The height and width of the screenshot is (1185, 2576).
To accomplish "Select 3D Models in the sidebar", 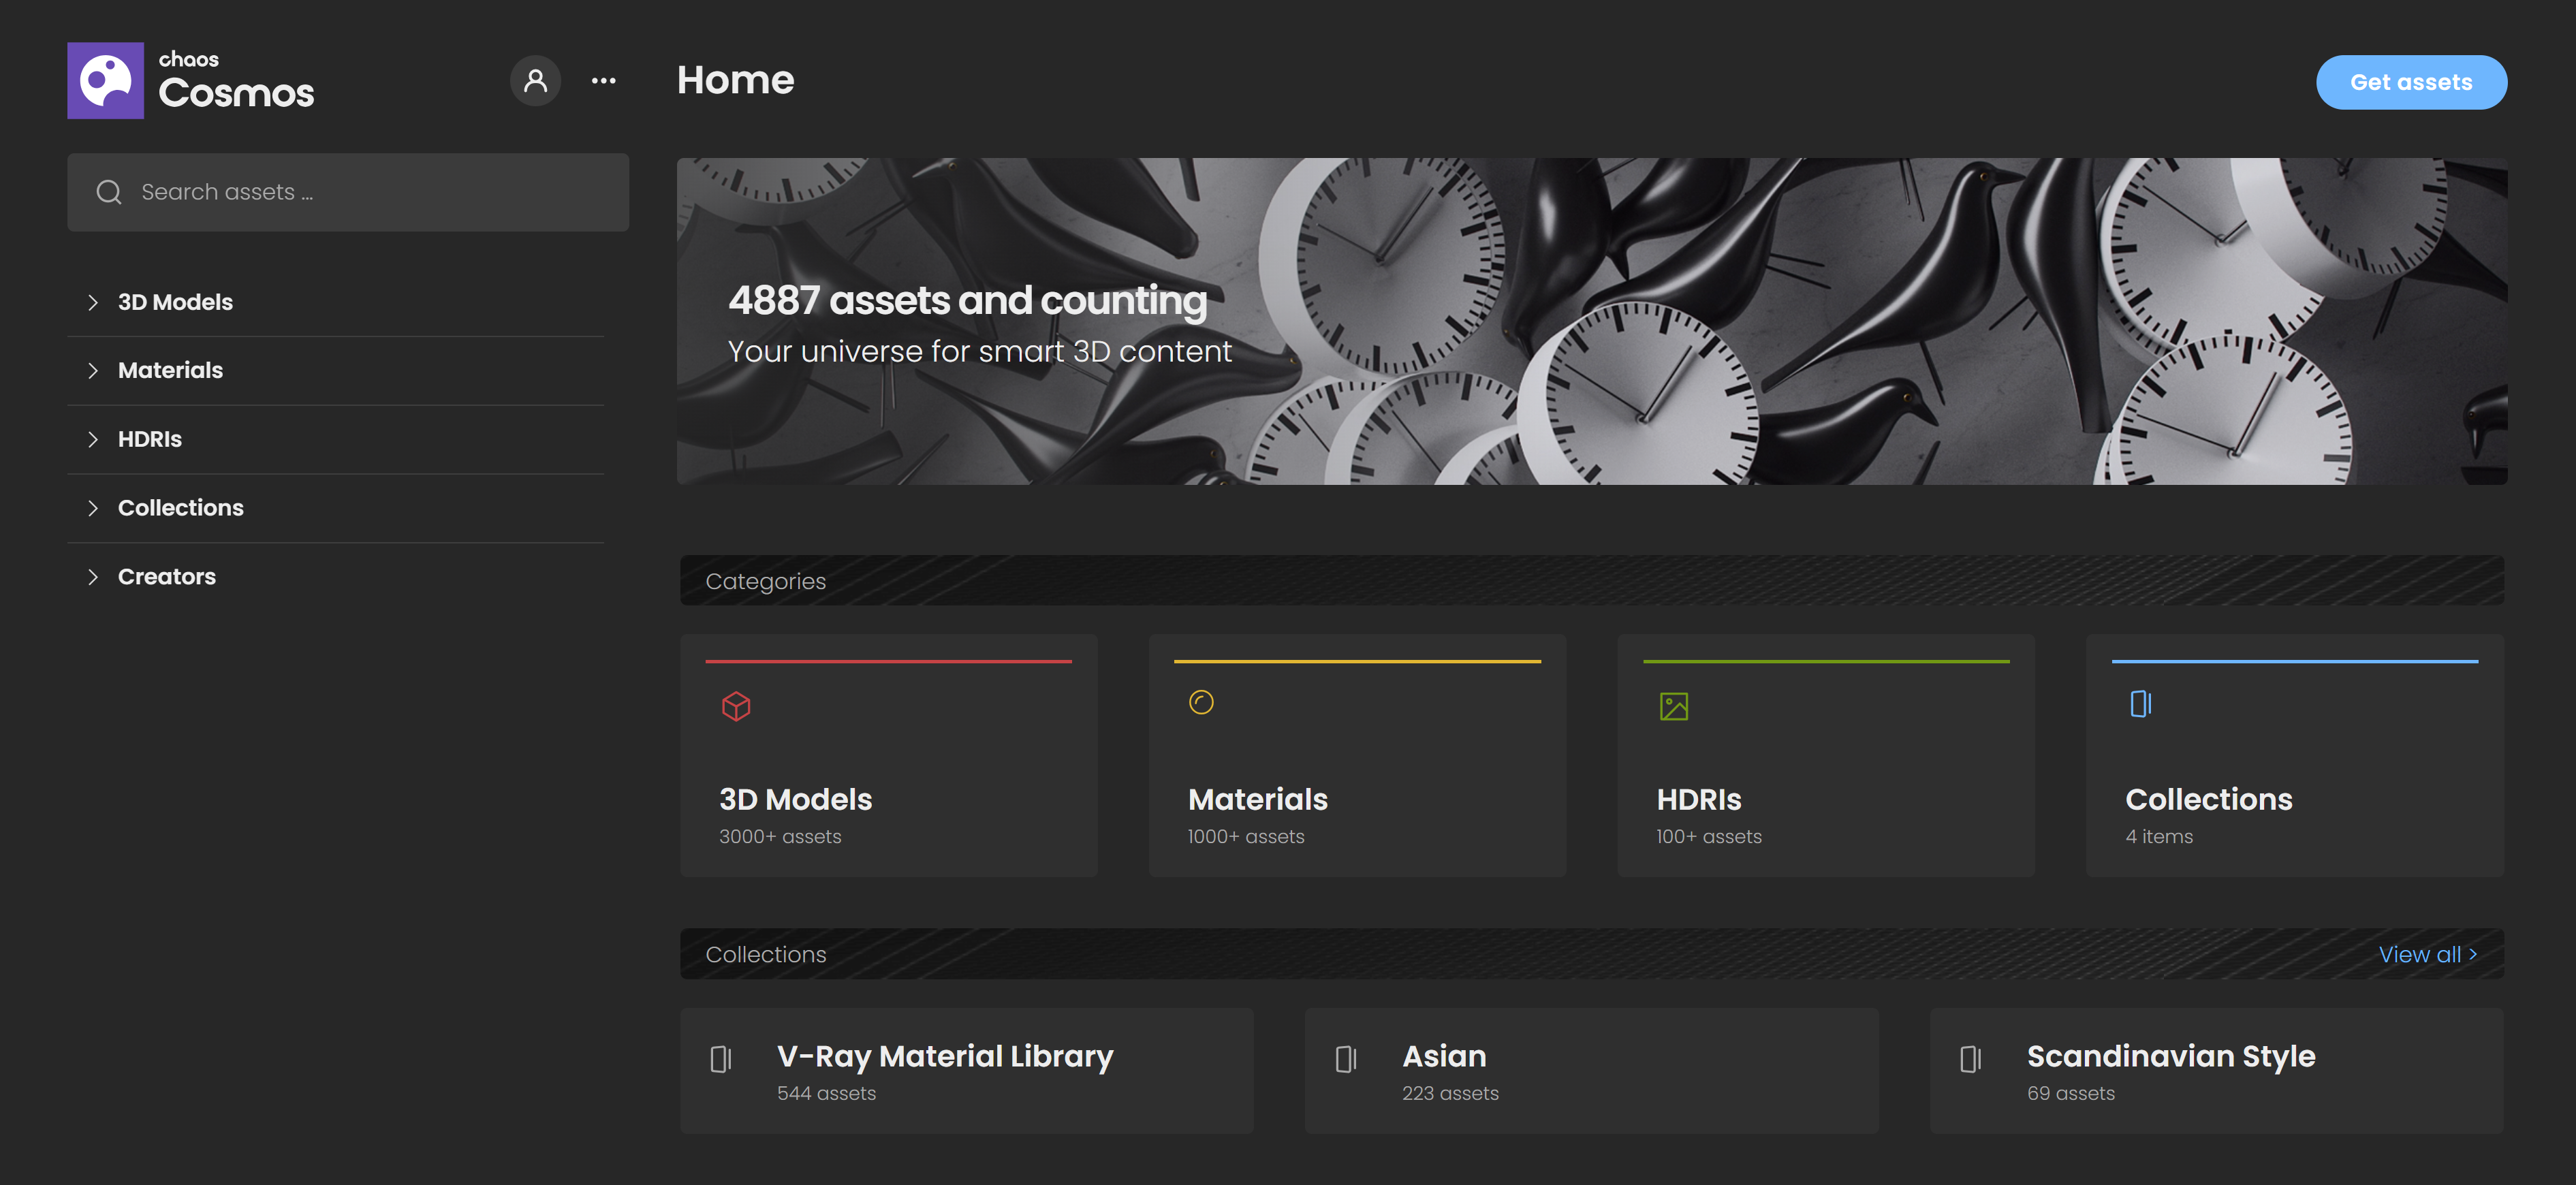I will (175, 302).
